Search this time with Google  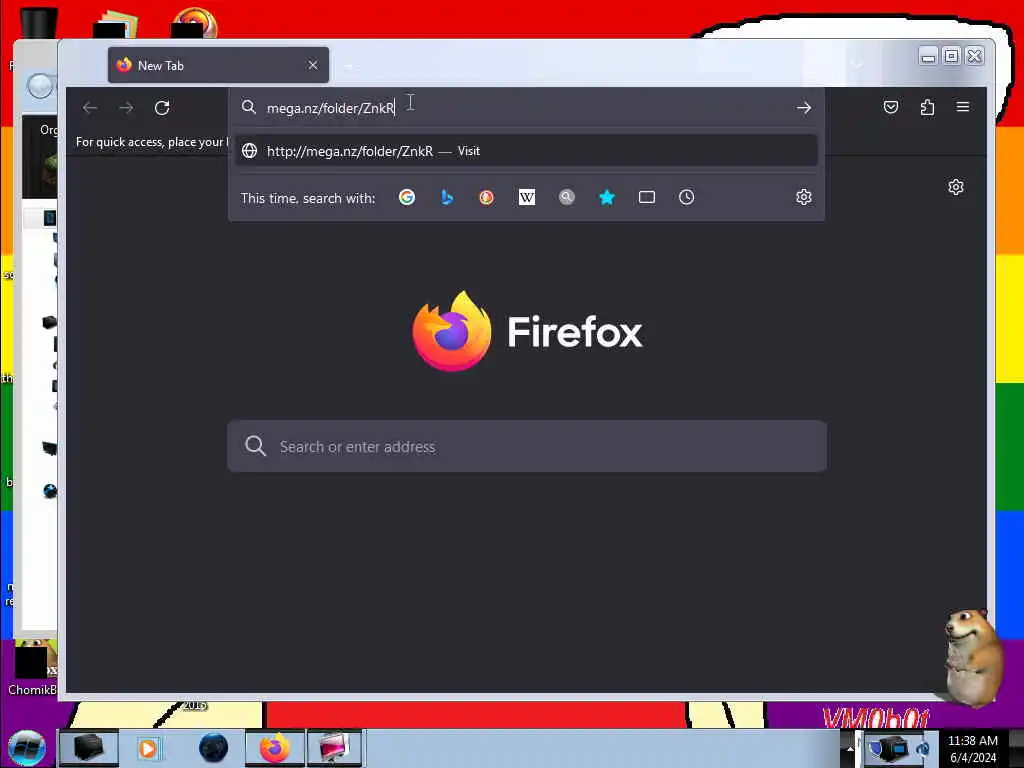tap(407, 197)
